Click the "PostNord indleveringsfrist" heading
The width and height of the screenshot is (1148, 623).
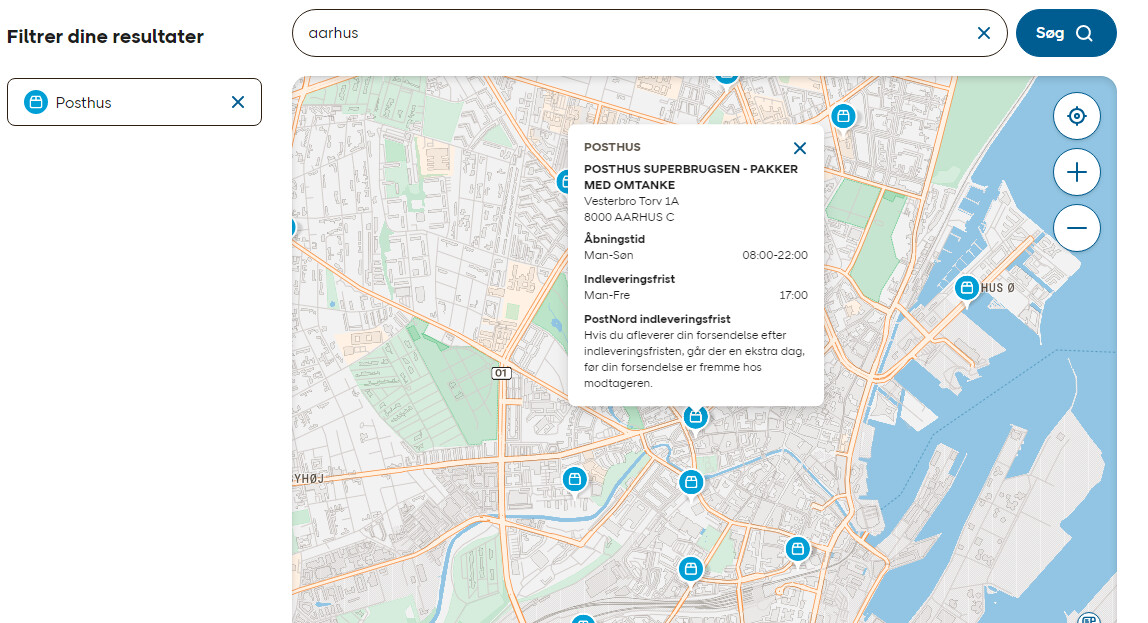(657, 319)
